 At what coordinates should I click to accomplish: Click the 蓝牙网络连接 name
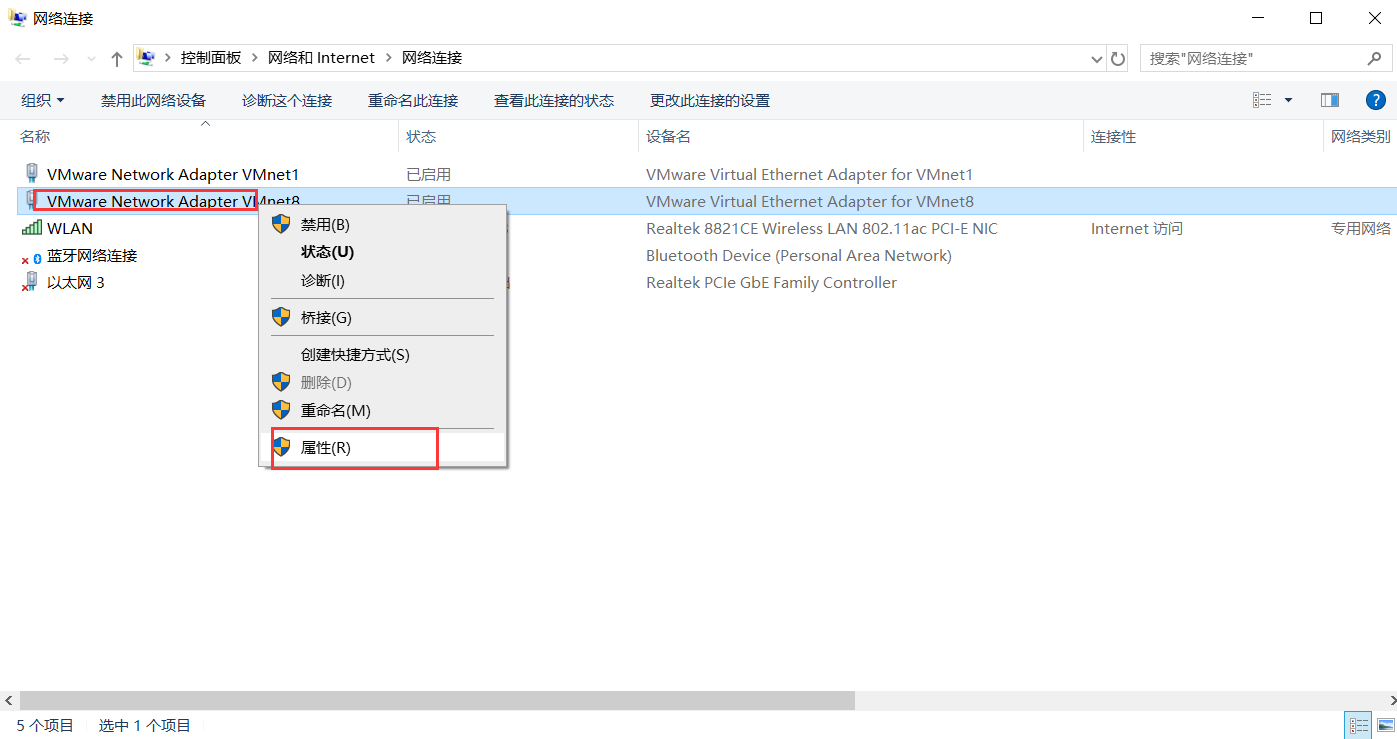pos(92,256)
